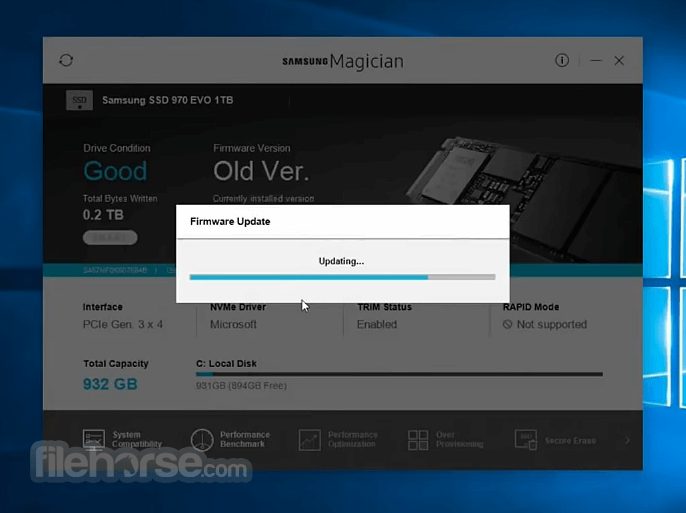Select the System Compatibility label

coord(137,440)
